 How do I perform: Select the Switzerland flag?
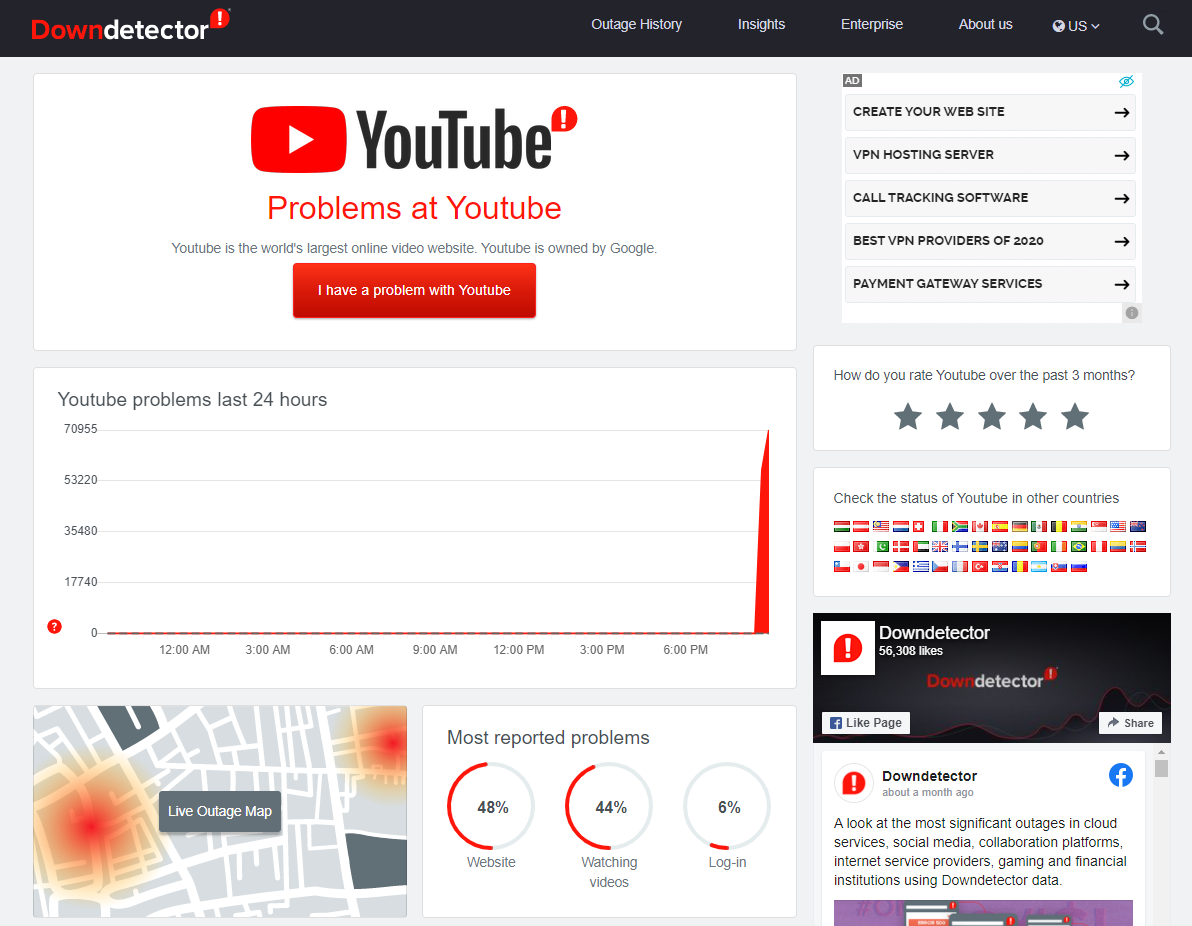(x=918, y=526)
